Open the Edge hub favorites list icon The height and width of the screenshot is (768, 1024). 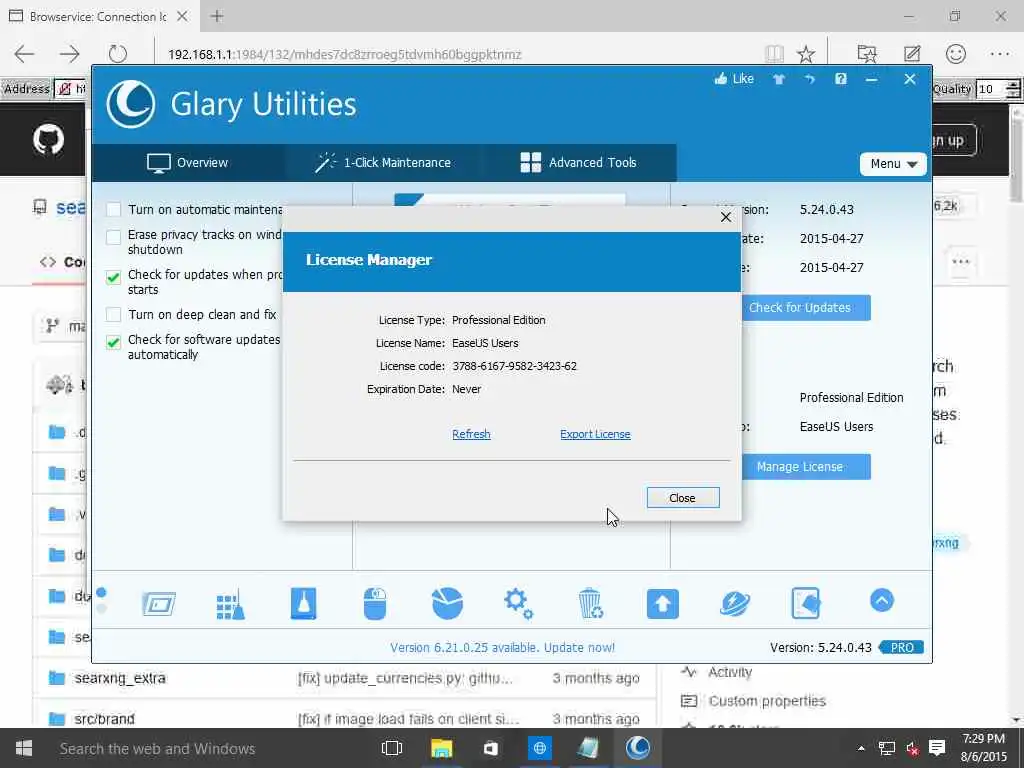coord(867,54)
